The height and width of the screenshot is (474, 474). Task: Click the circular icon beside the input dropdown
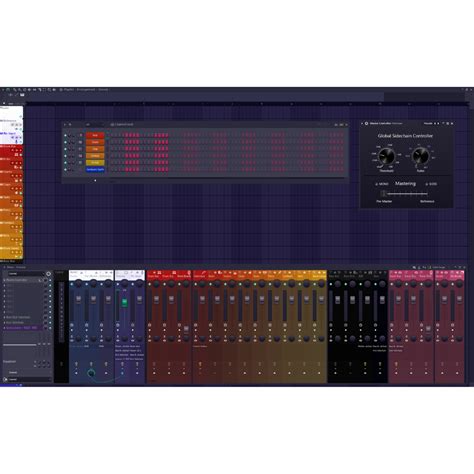click(48, 274)
